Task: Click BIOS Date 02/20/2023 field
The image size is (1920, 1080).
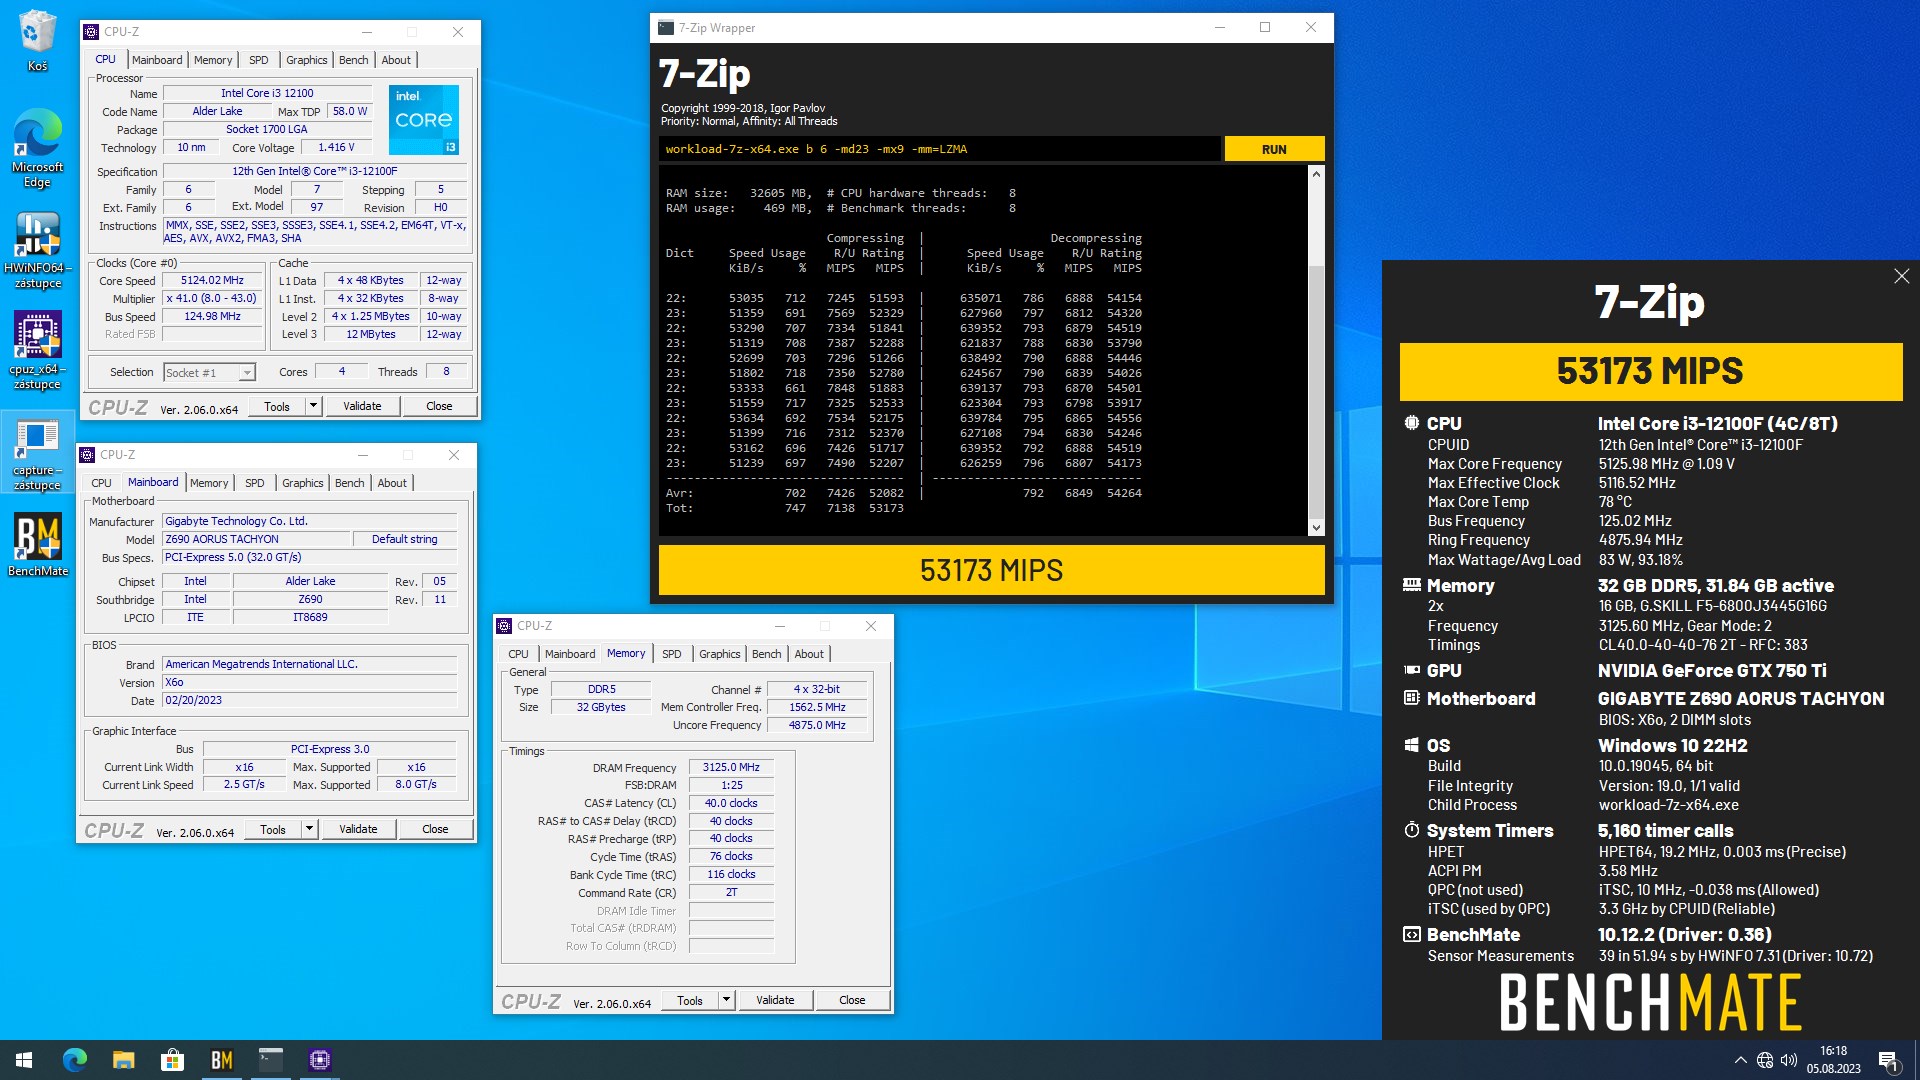Action: (310, 701)
